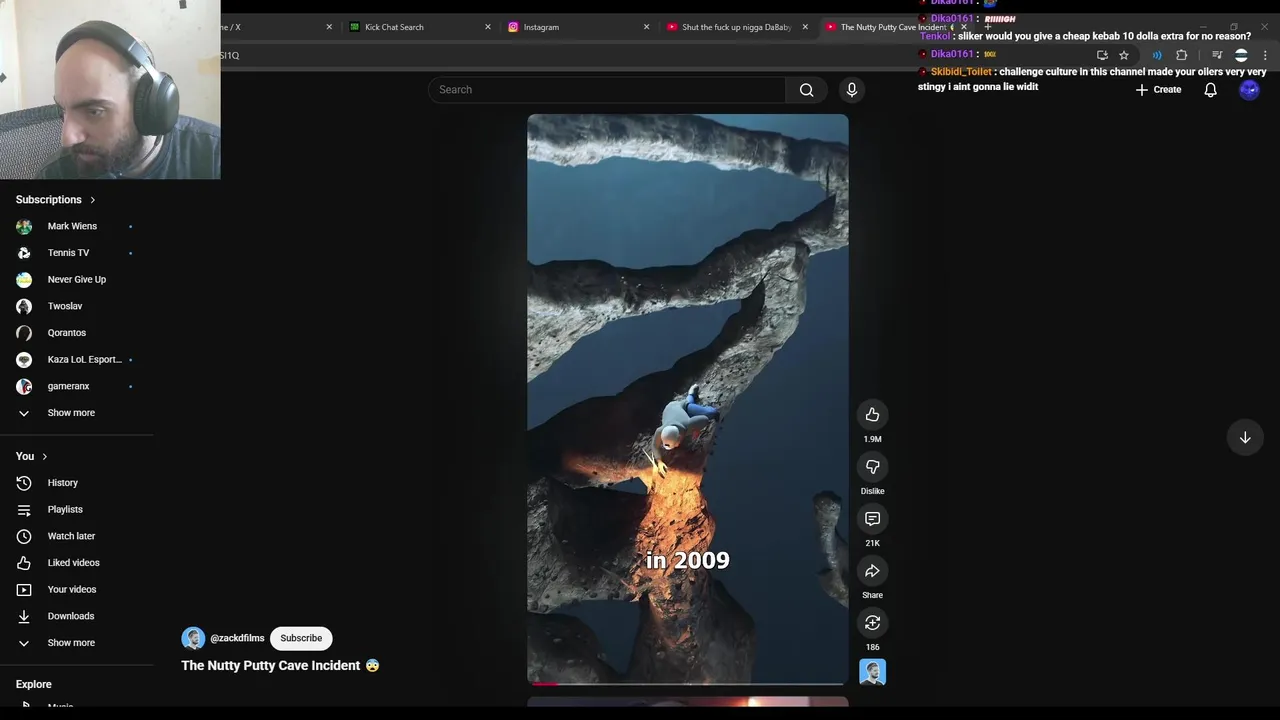1280x720 pixels.
Task: Click the Dislike thumbs-down button
Action: click(x=872, y=466)
